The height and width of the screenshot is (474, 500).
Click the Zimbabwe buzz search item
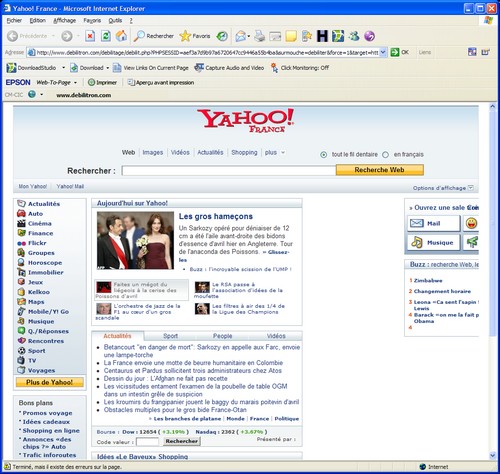click(x=428, y=281)
